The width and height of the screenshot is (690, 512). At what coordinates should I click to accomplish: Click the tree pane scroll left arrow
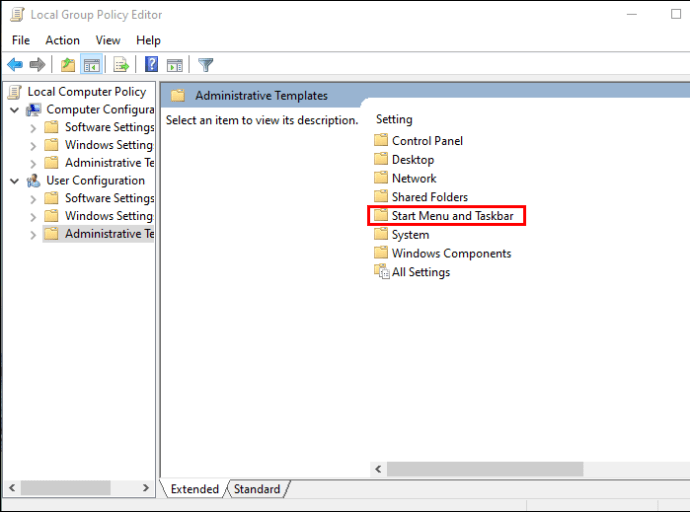[12, 487]
